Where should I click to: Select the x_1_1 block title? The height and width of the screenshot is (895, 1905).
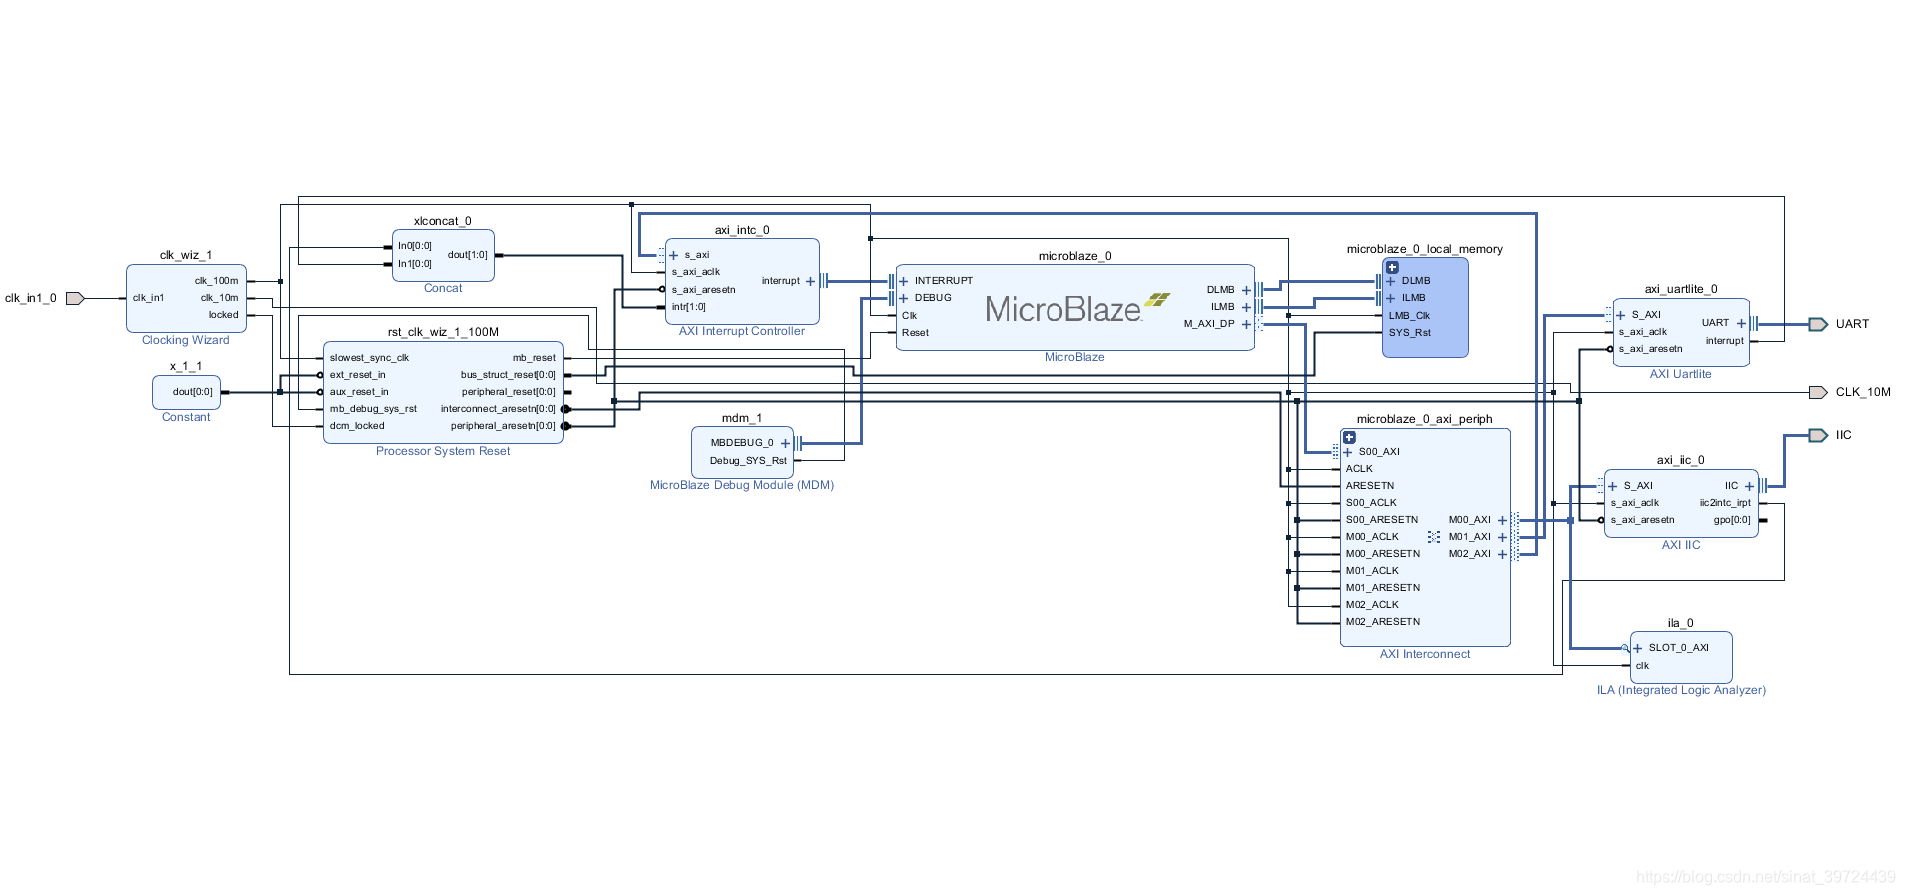pyautogui.click(x=186, y=366)
